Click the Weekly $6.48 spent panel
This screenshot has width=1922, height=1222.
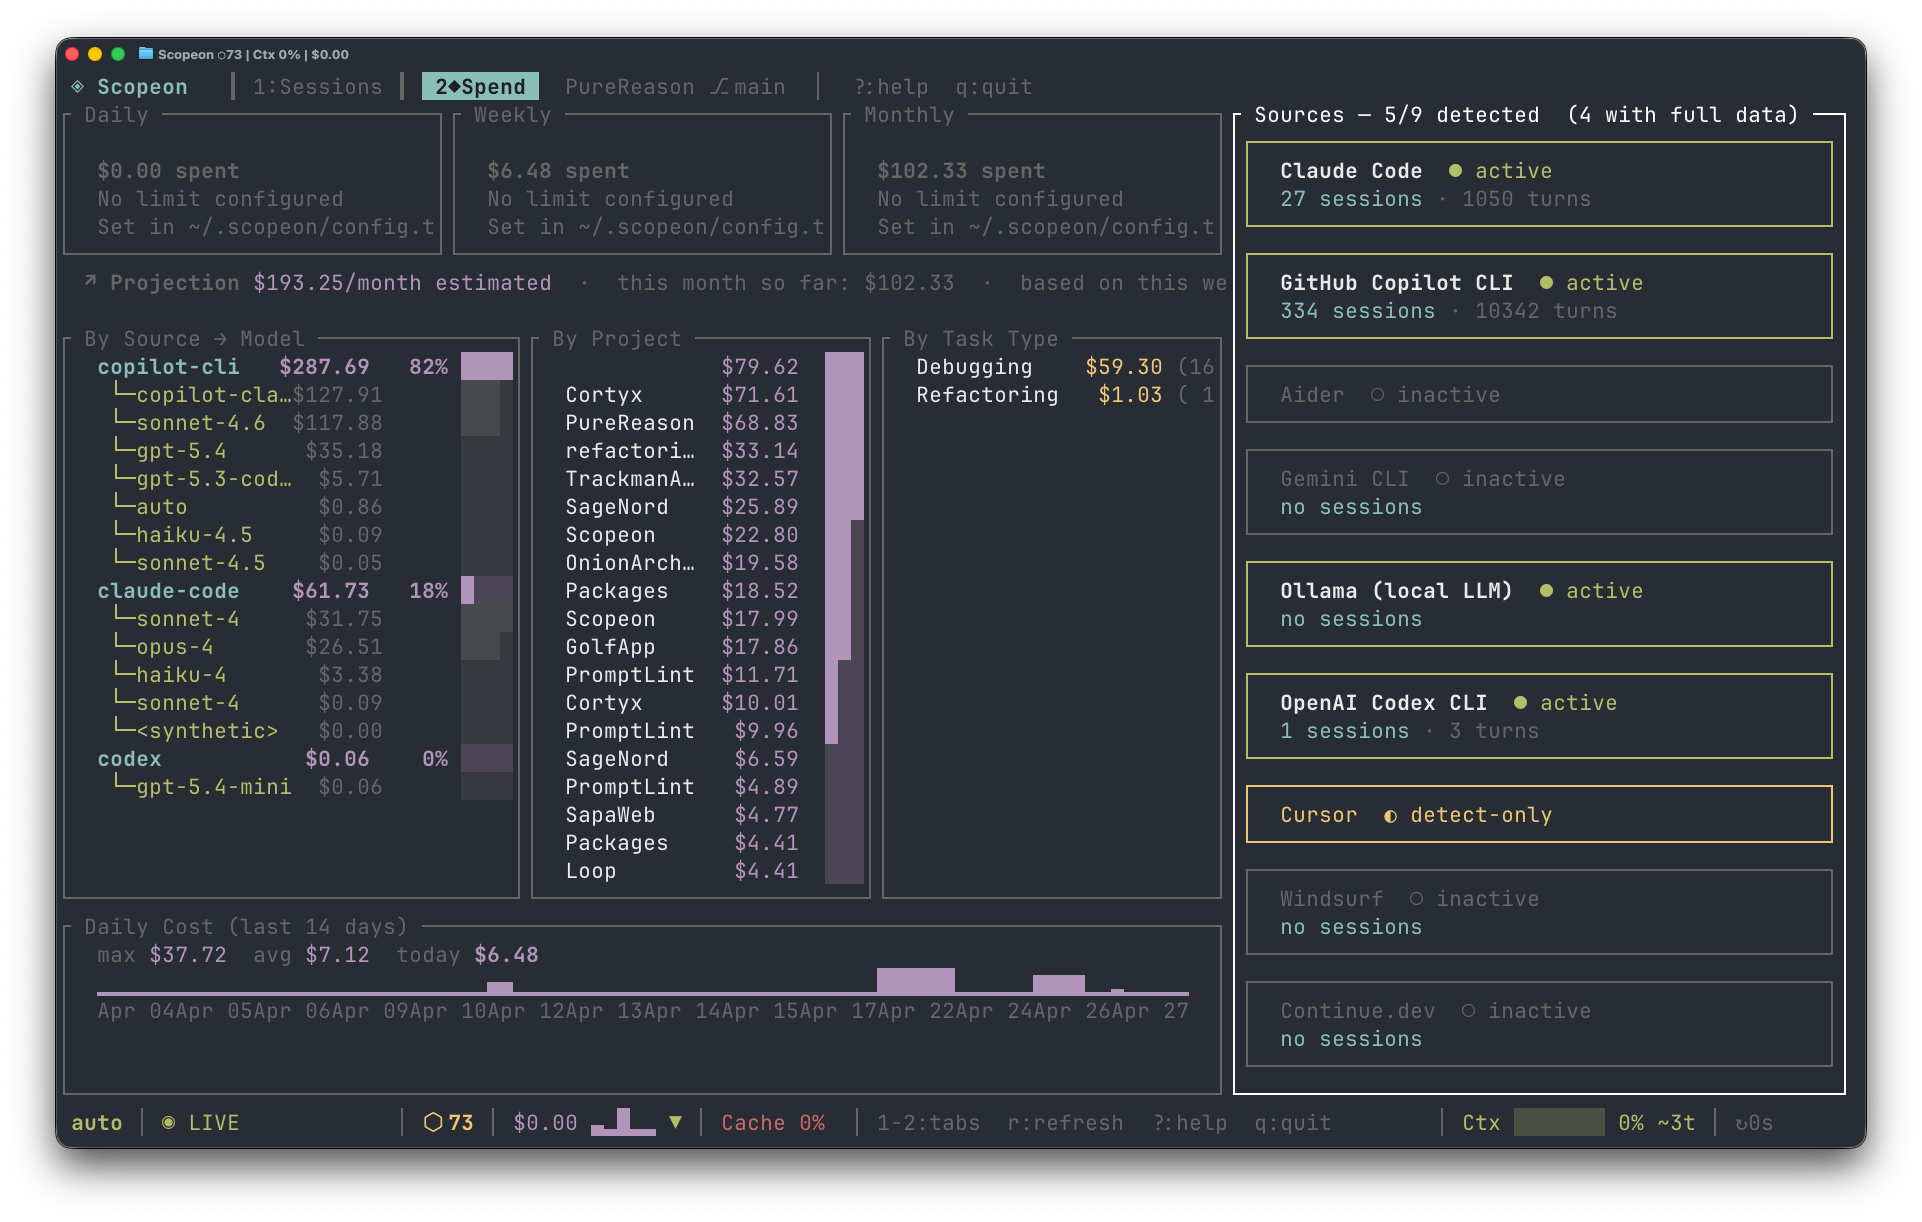[x=642, y=184]
